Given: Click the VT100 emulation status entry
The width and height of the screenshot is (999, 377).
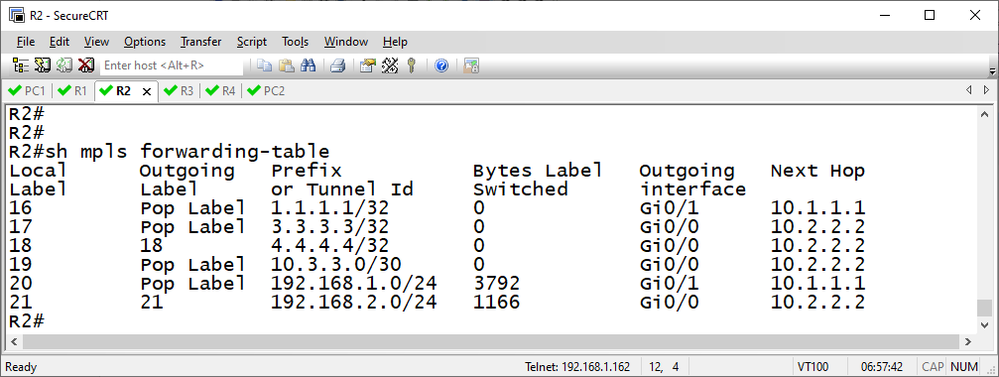Looking at the screenshot, I should 813,367.
